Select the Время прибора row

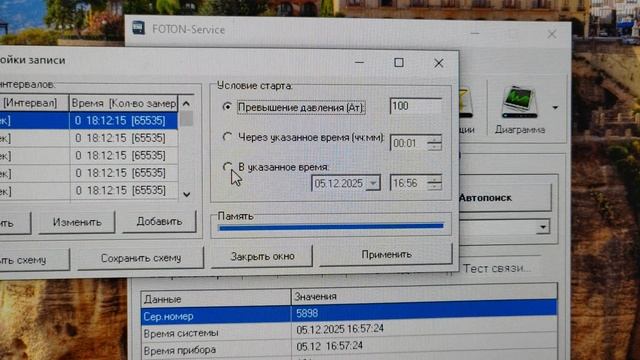click(x=349, y=348)
